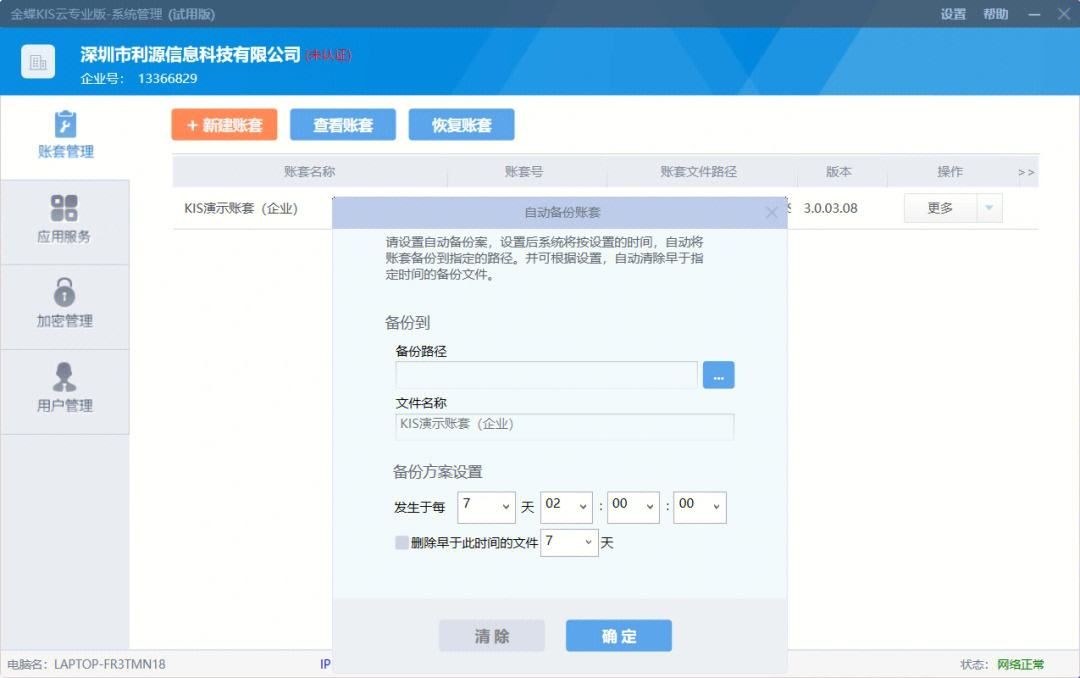The height and width of the screenshot is (678, 1080).
Task: Click the 未认证 status label
Action: [x=329, y=56]
